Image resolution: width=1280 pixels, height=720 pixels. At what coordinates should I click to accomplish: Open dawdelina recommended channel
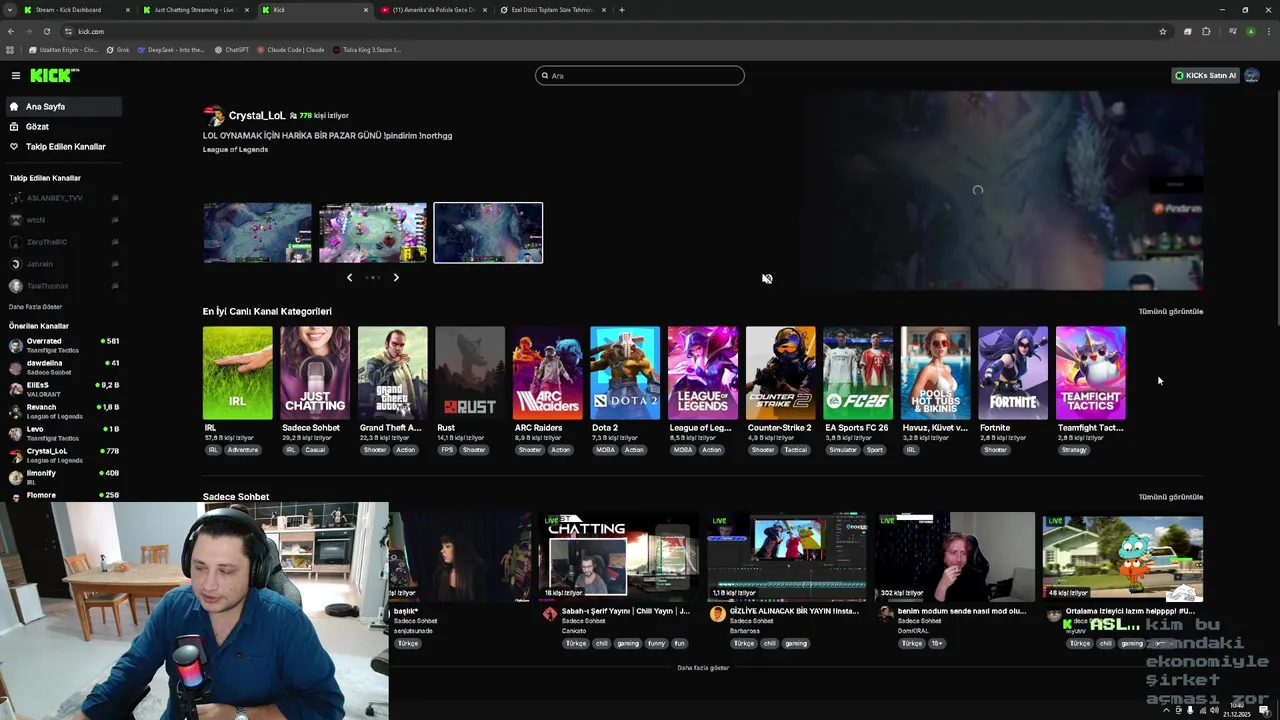pyautogui.click(x=62, y=367)
